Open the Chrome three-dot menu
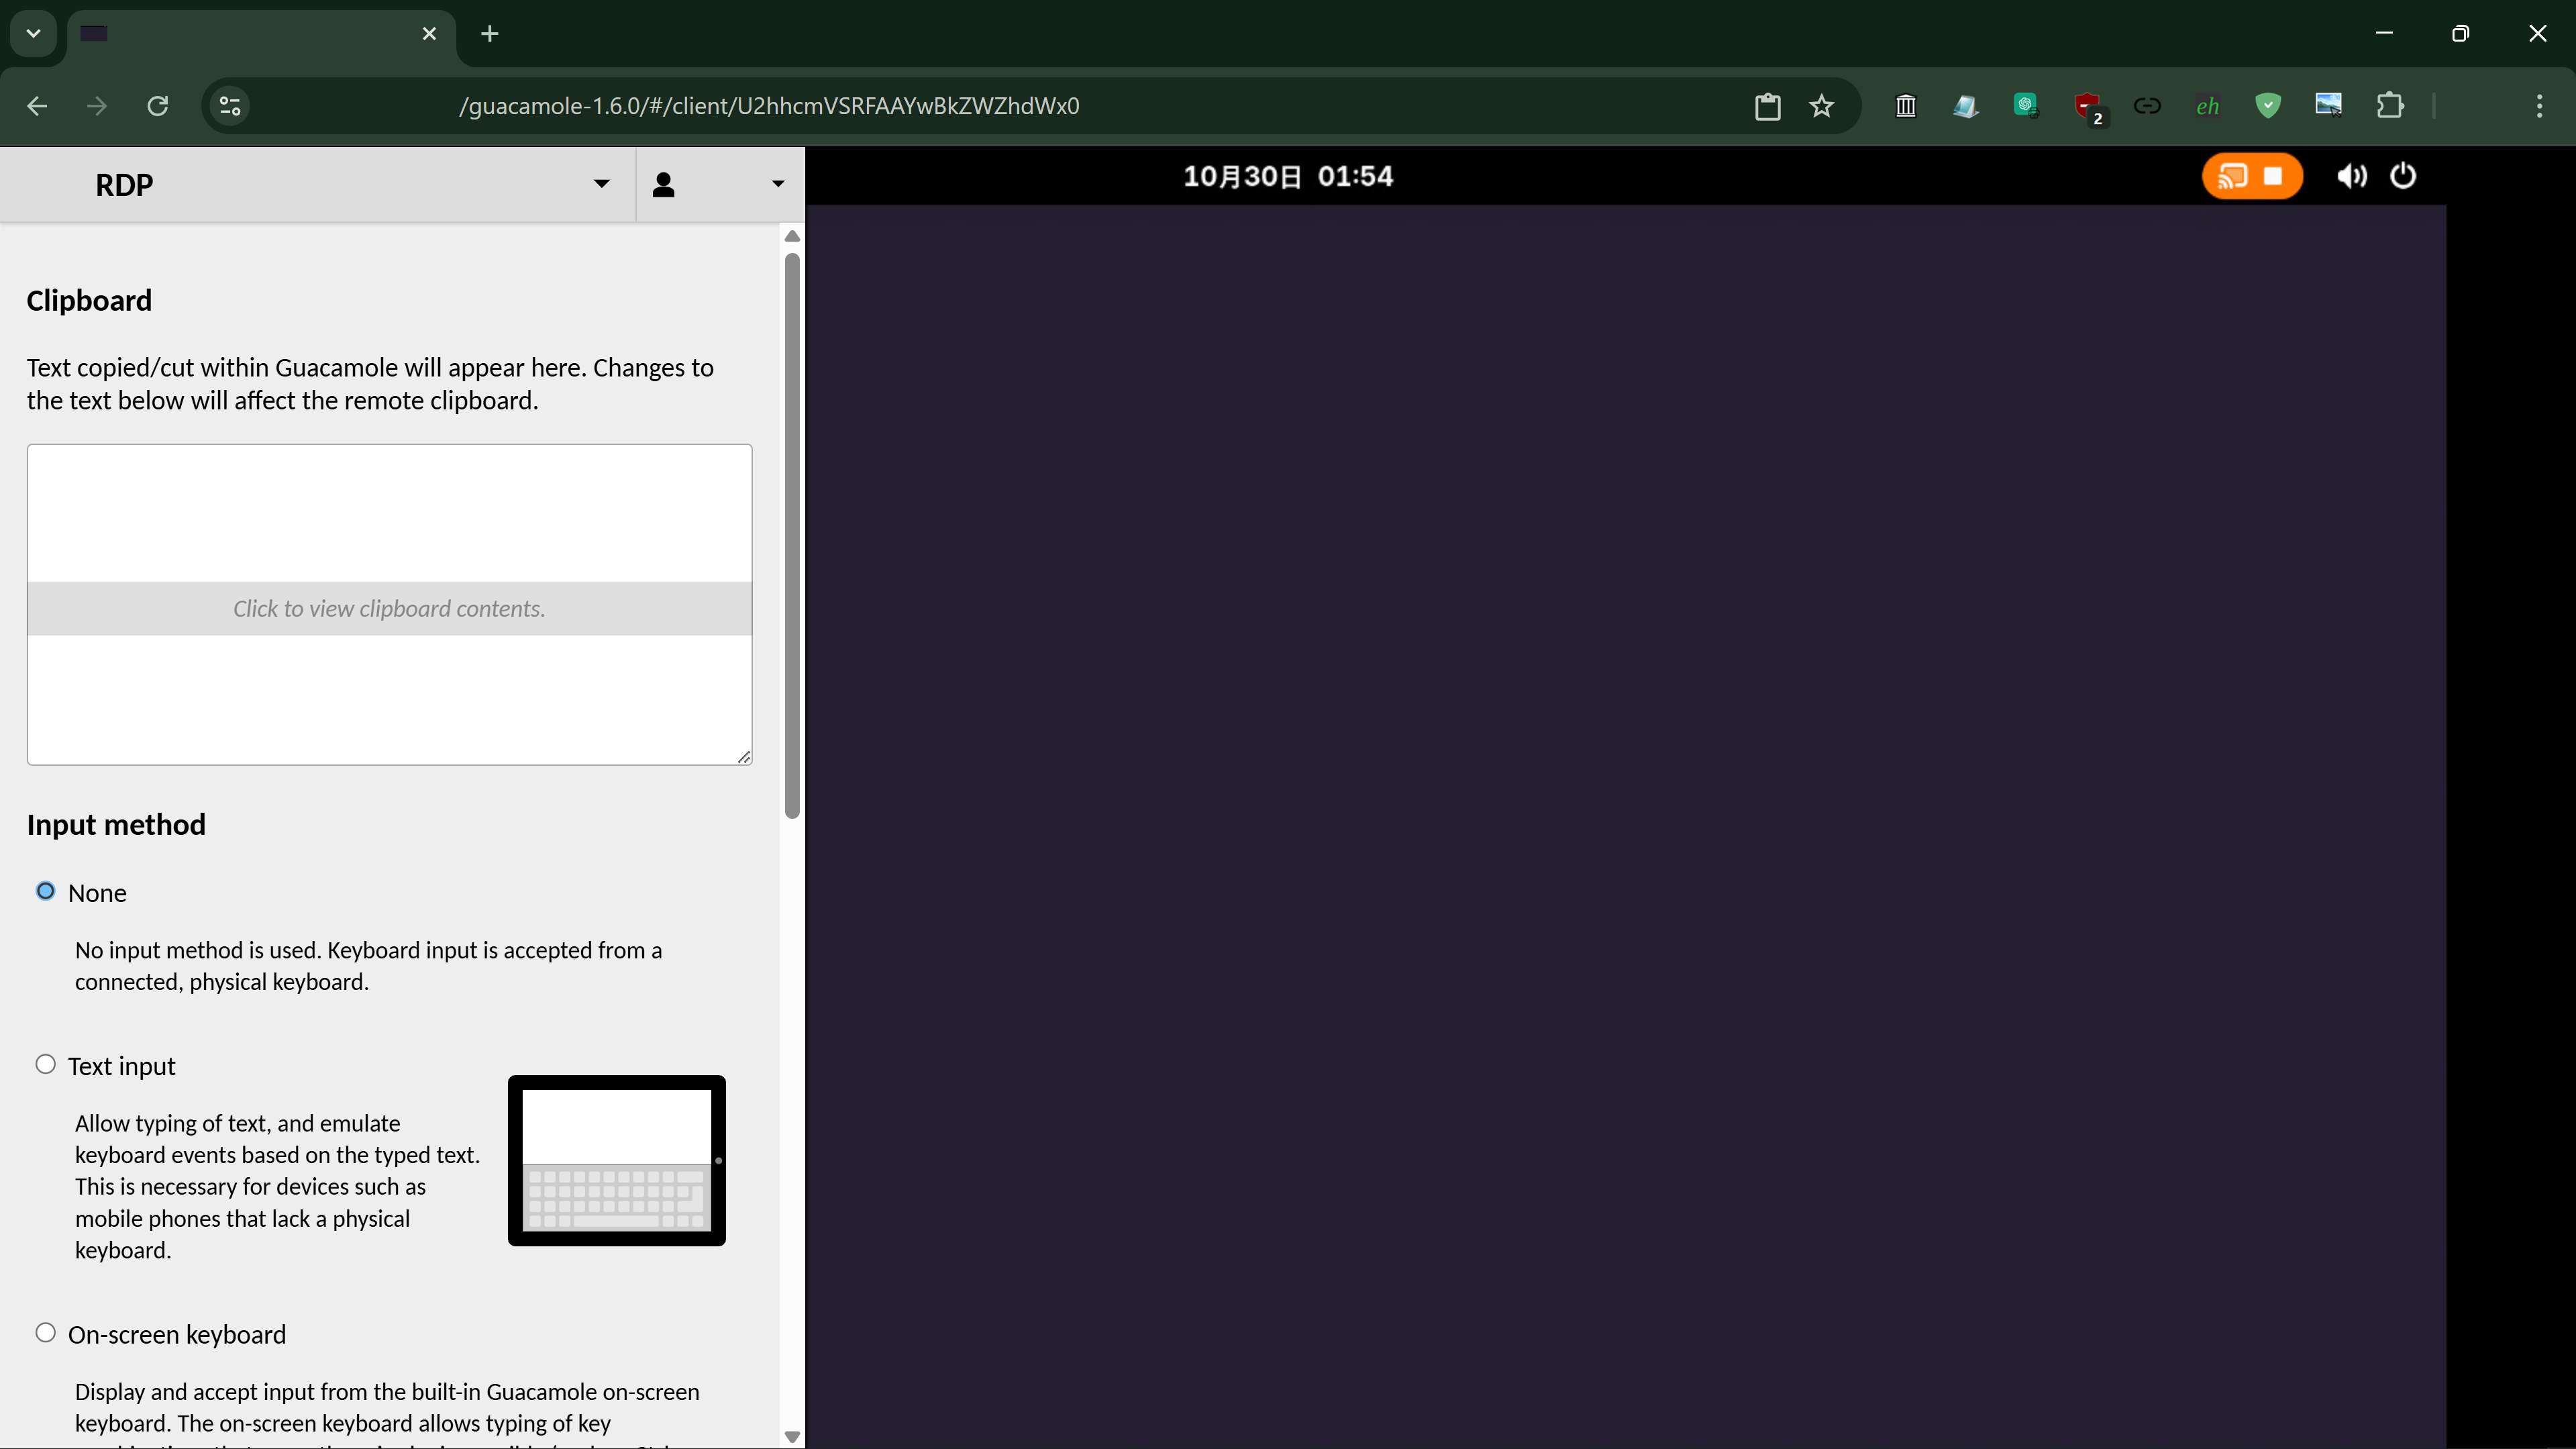 2539,106
